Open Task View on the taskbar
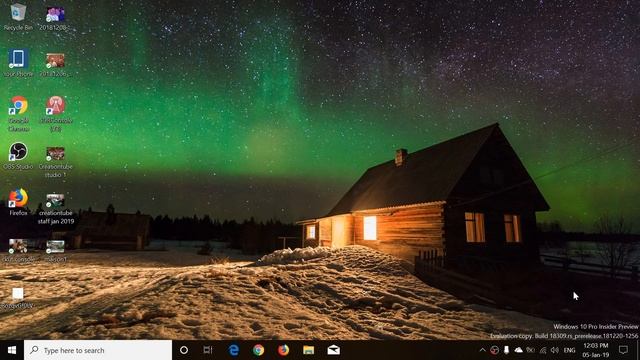 [x=208, y=350]
